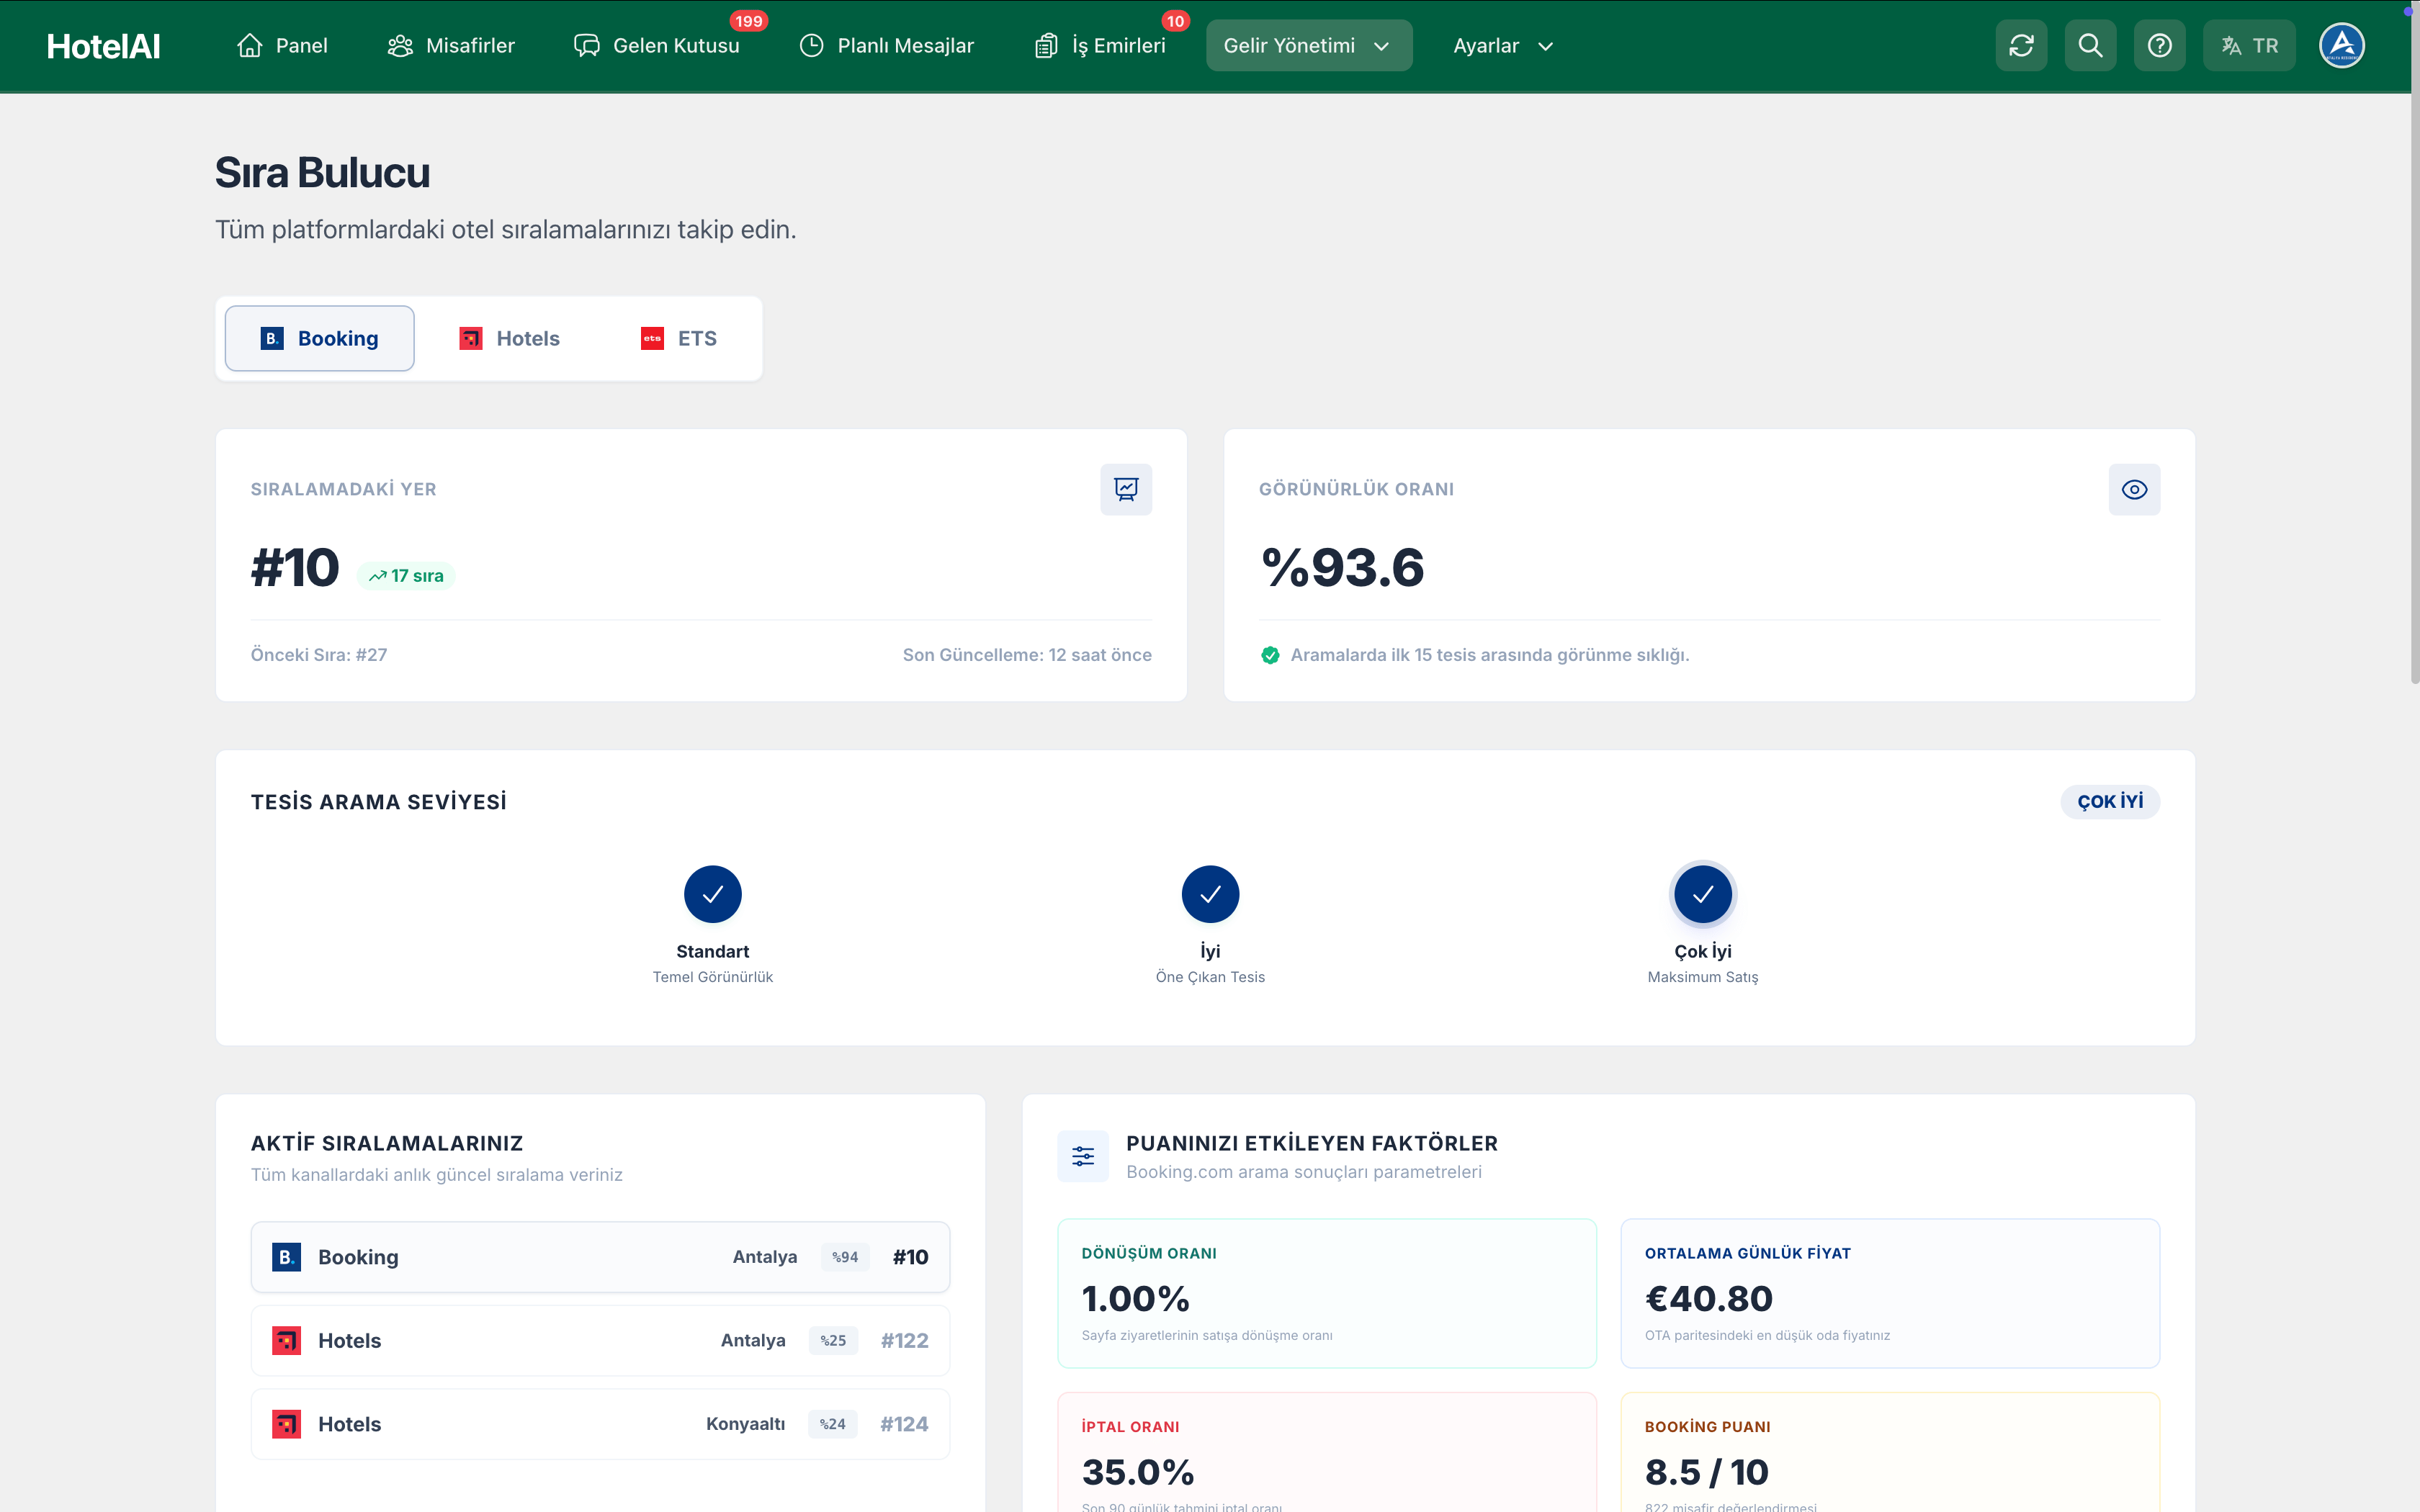Click Son Güncelleme: 12 saat önce

point(1027,655)
